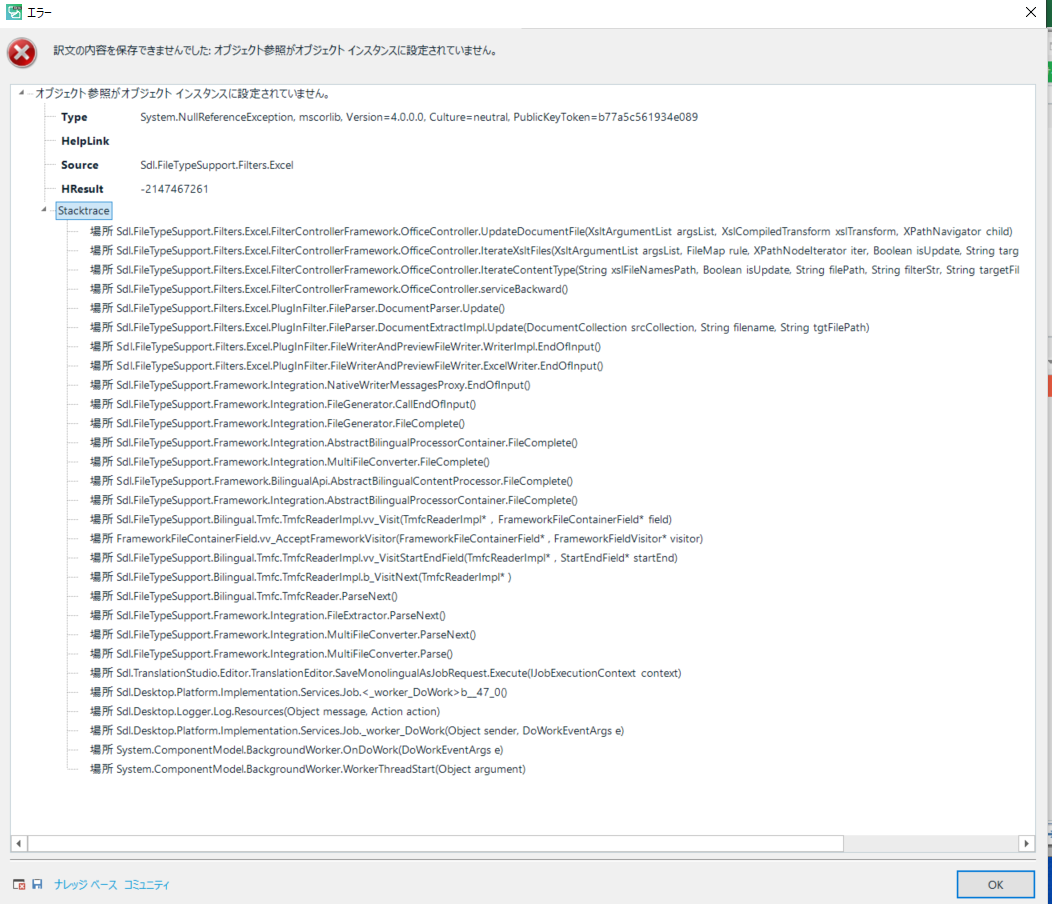This screenshot has height=904, width=1052.
Task: Select the BackgroundWorker.OnDoWork stack line
Action: pos(297,750)
